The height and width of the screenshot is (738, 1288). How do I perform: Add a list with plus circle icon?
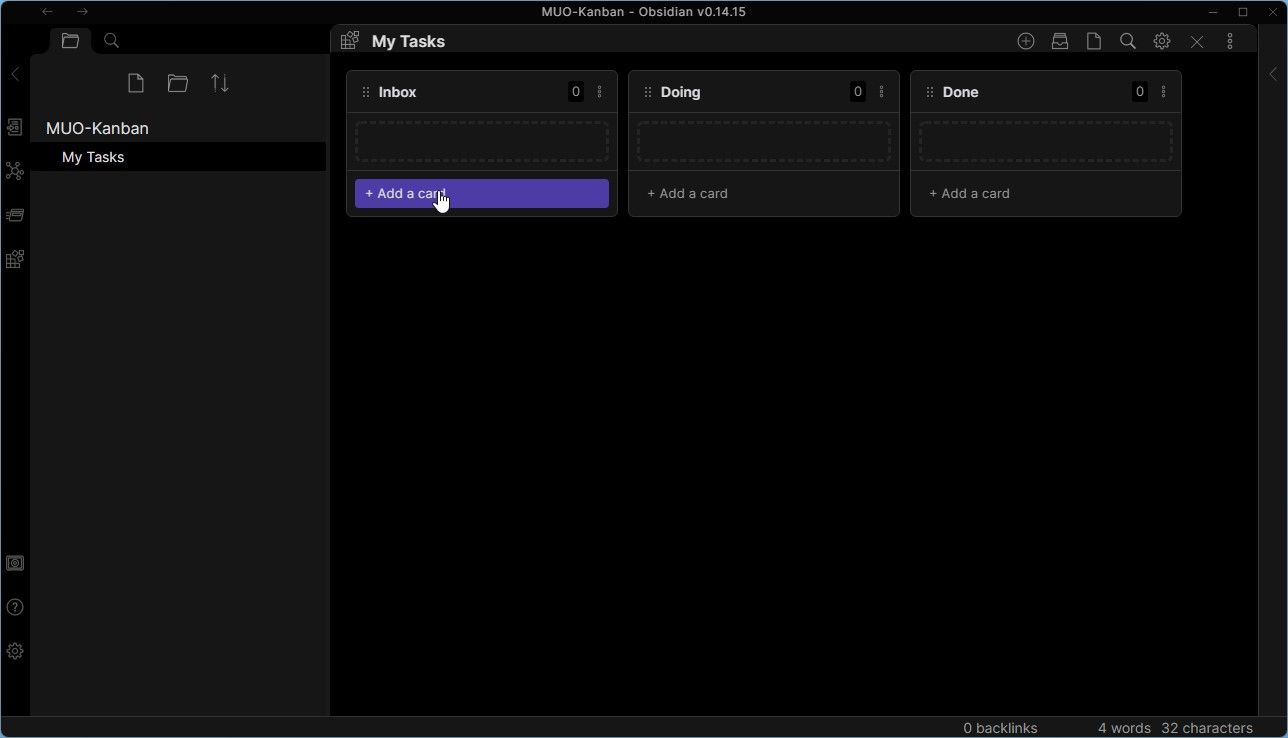(1026, 41)
